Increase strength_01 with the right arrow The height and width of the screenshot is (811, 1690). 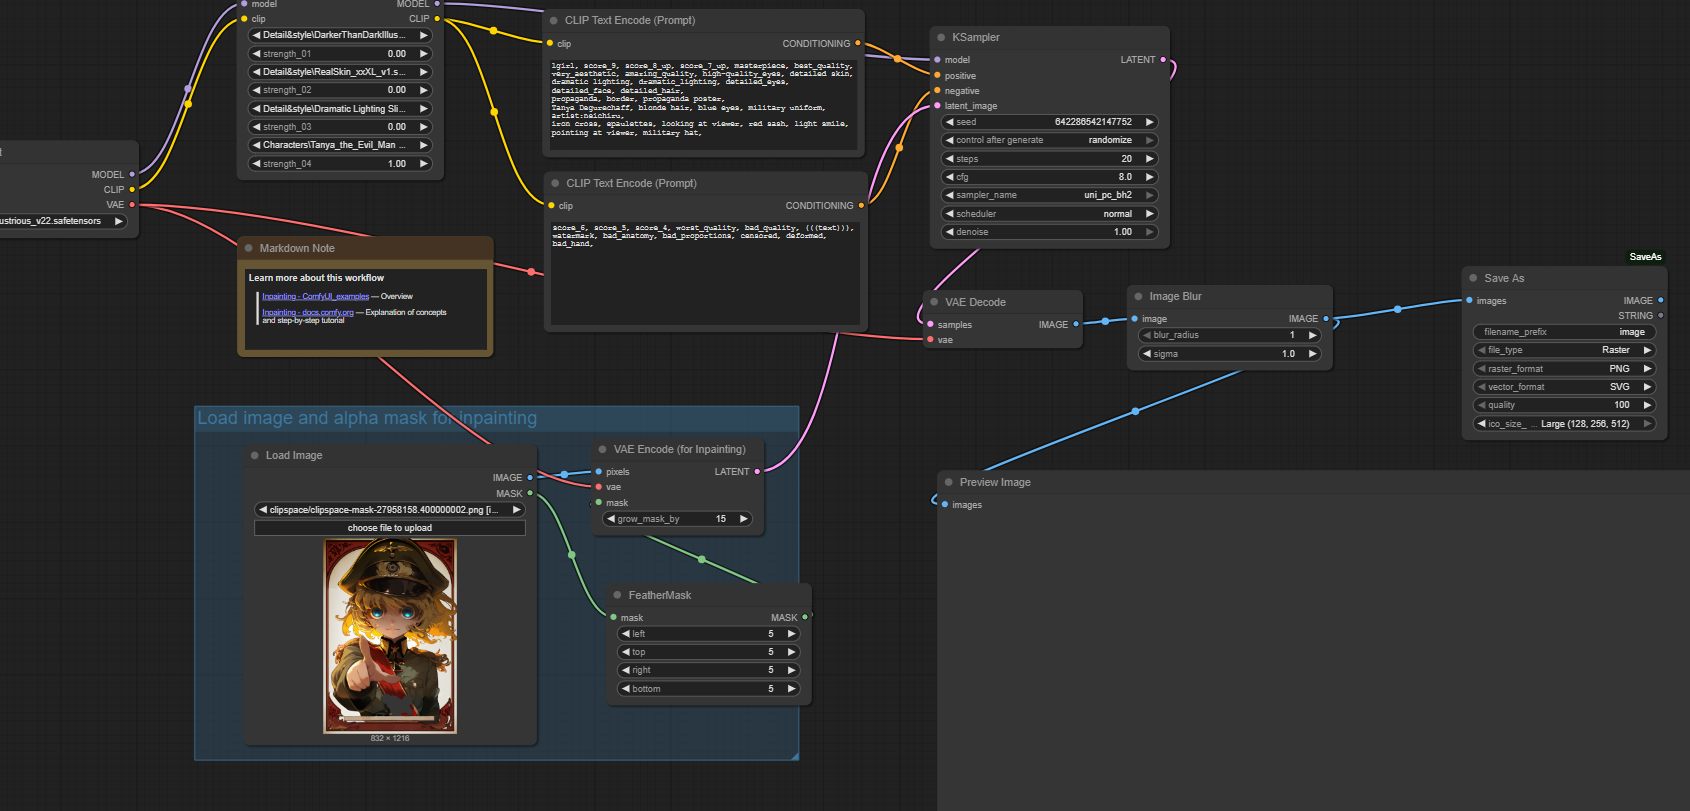click(x=423, y=54)
